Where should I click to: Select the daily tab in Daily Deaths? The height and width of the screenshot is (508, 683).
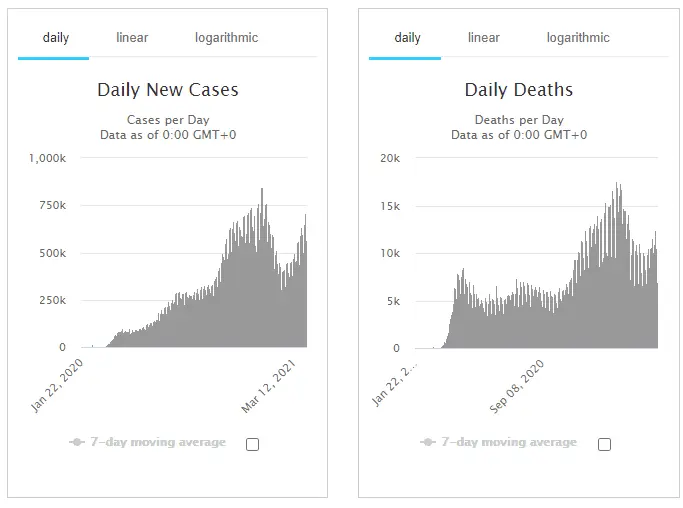(407, 38)
